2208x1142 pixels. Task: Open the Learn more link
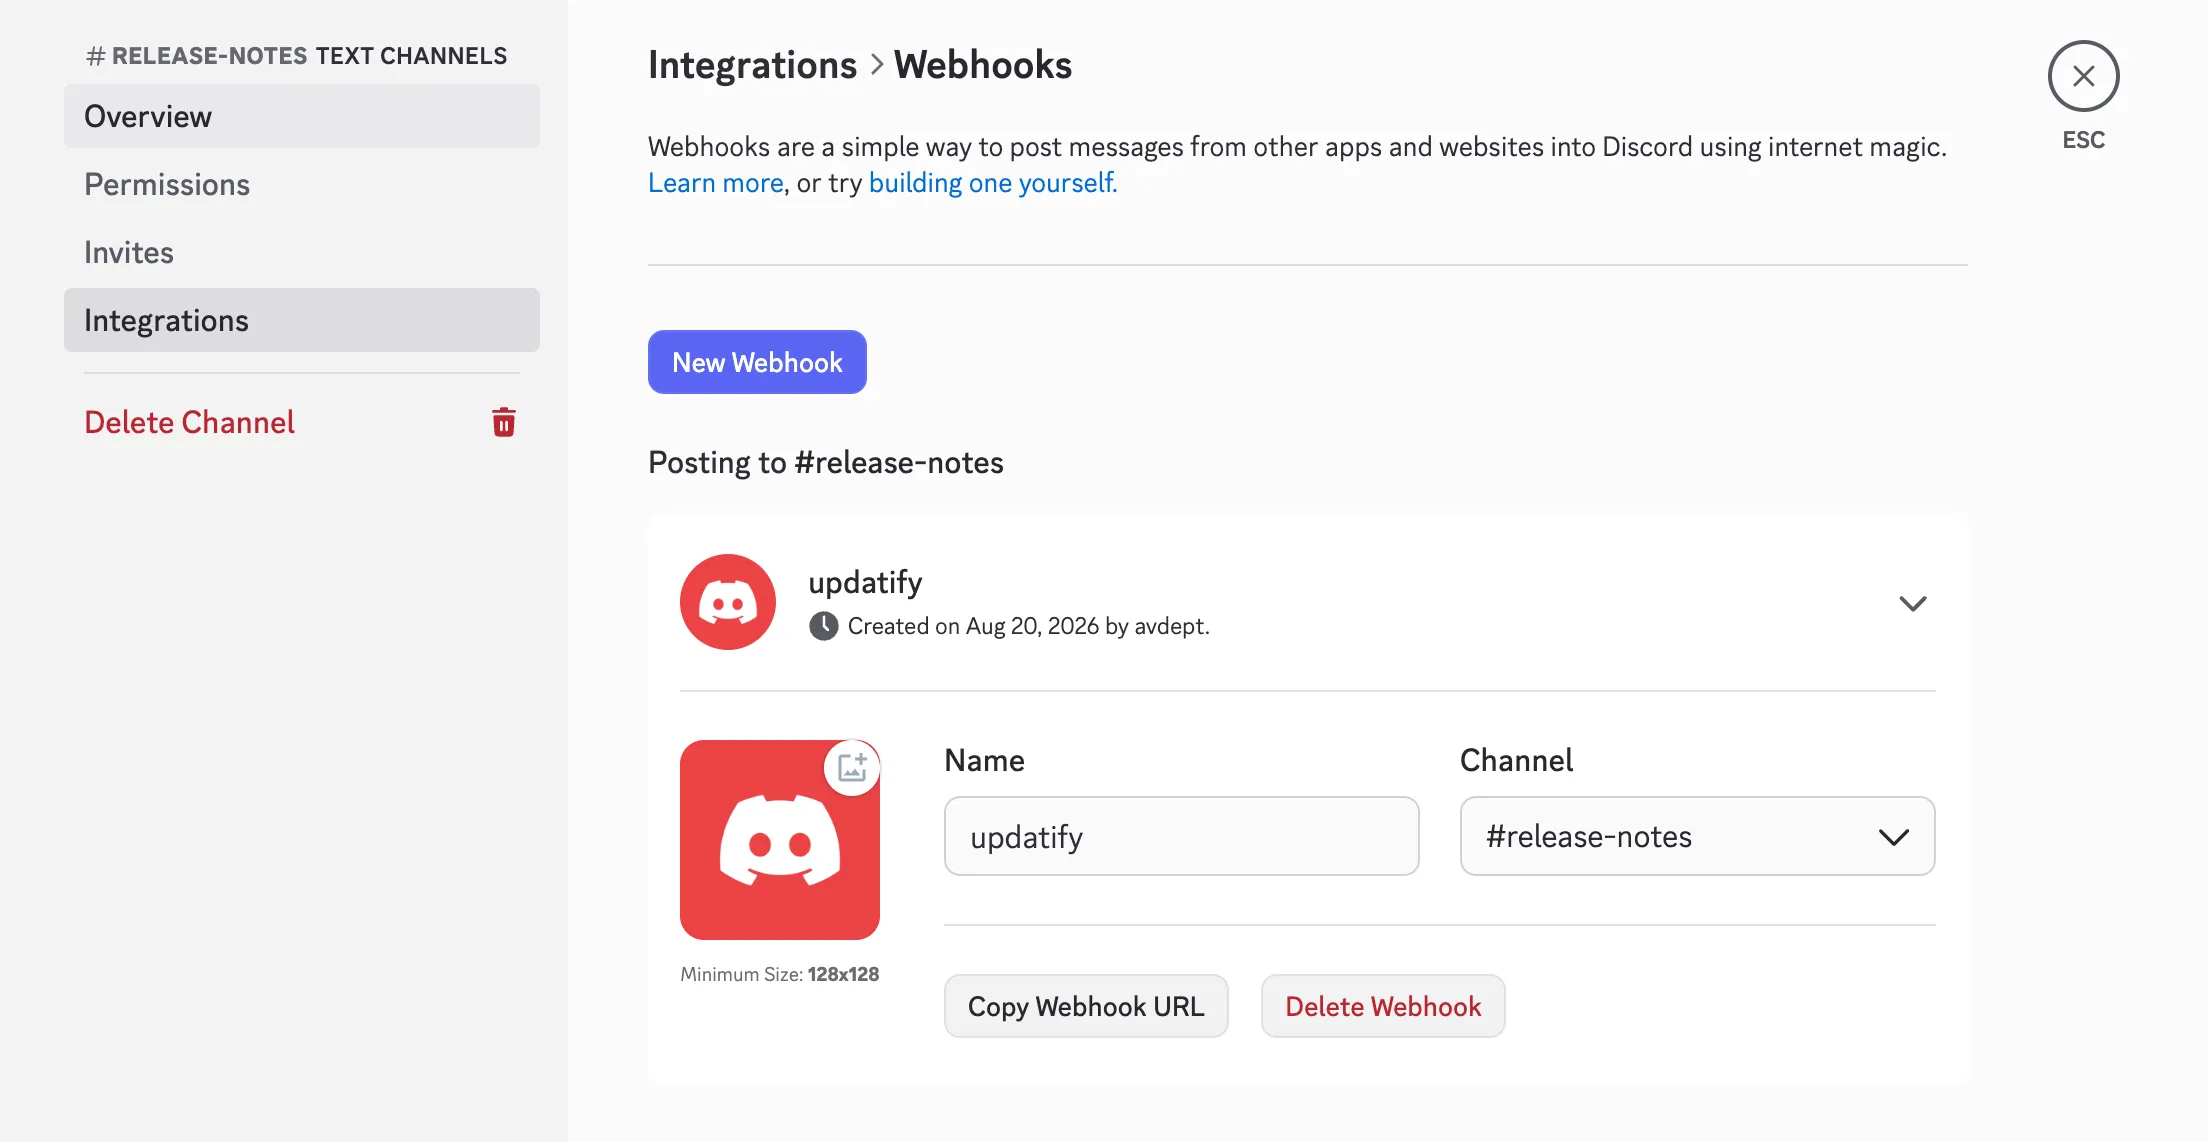[x=715, y=183]
